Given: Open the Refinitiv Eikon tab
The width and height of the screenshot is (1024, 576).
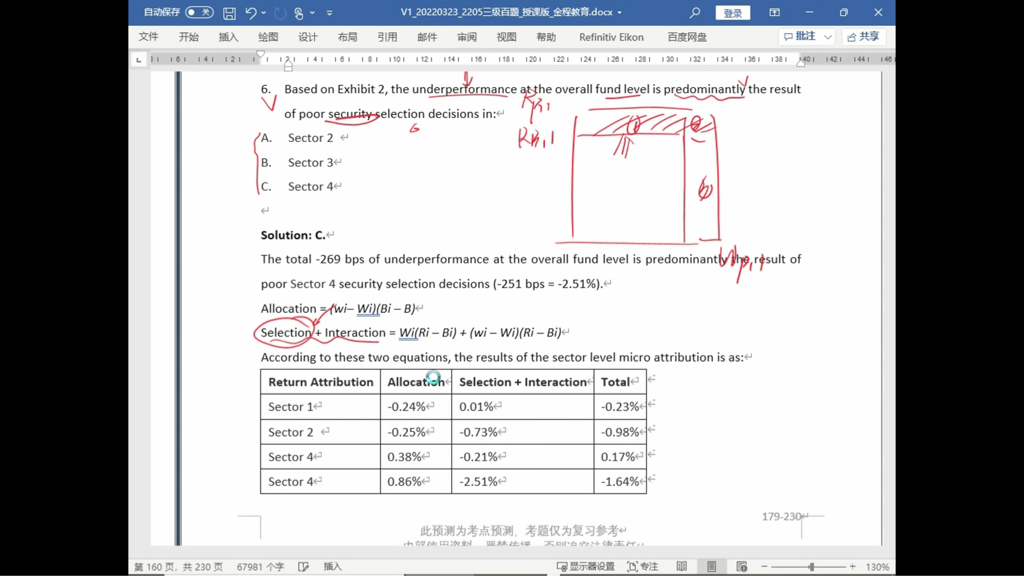Looking at the screenshot, I should 611,37.
